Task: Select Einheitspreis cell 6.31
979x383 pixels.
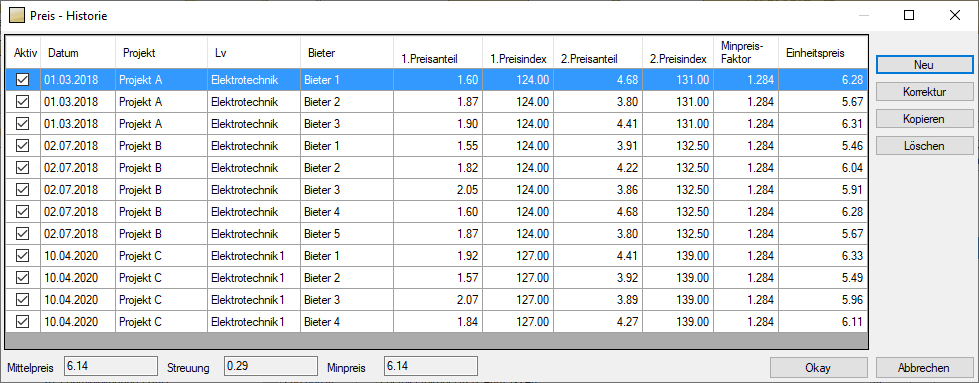Action: coord(822,124)
